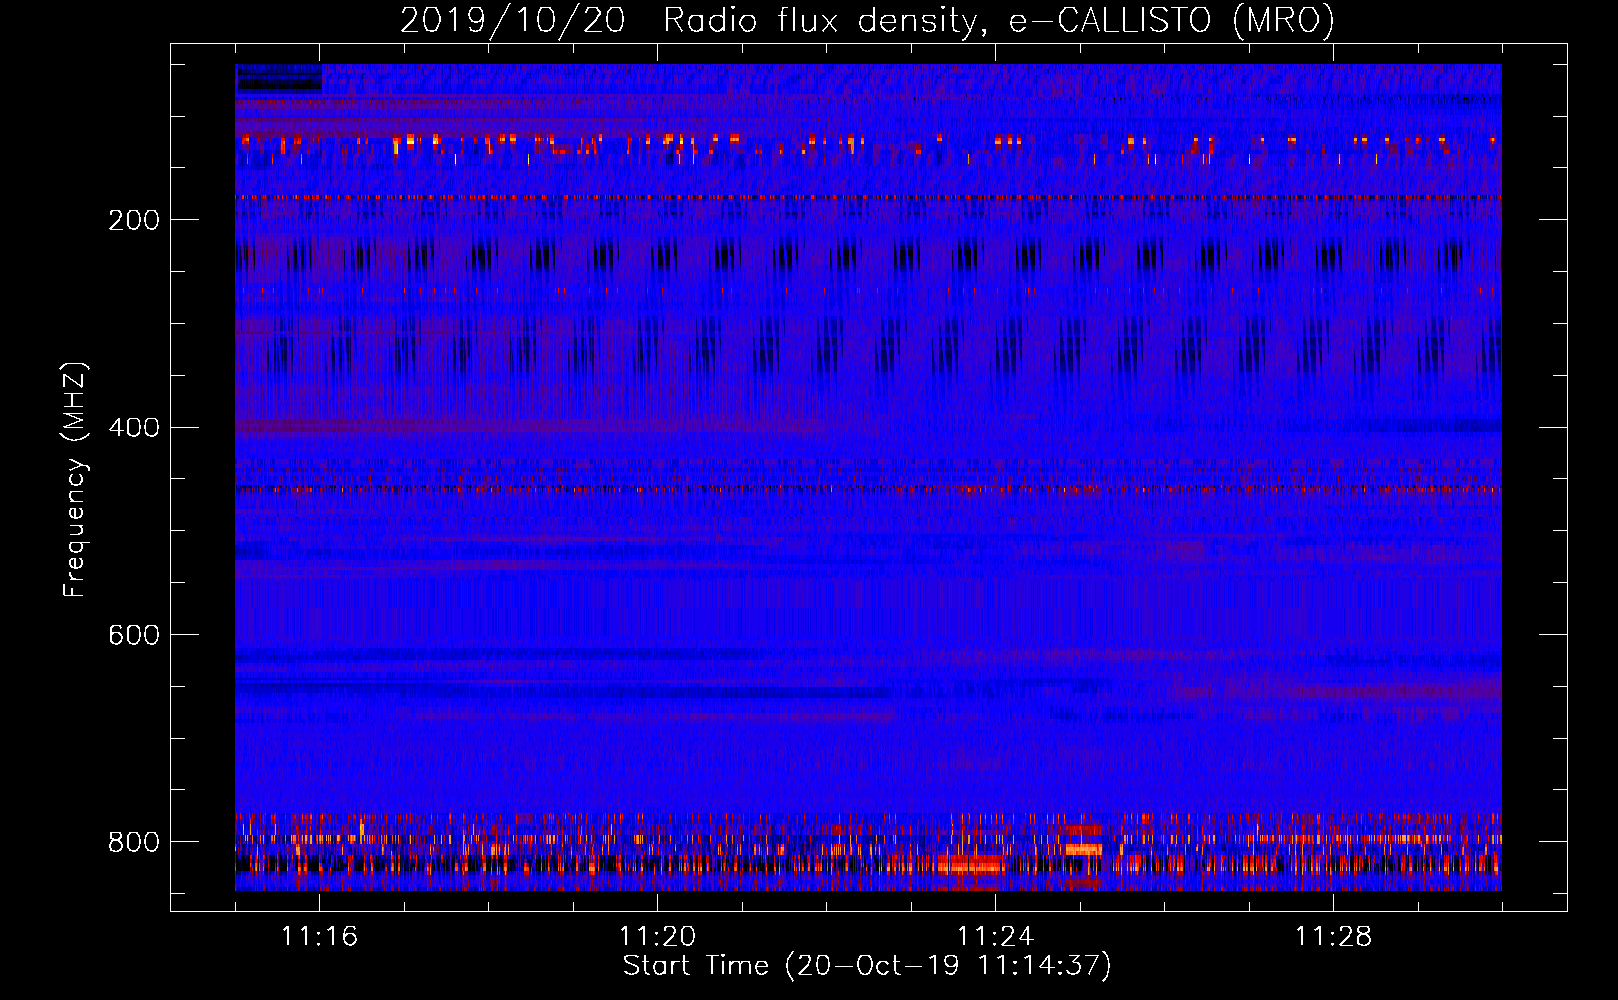This screenshot has height=1000, width=1618.
Task: Click the 'Frequency (MHZ)' axis label
Action: point(75,479)
